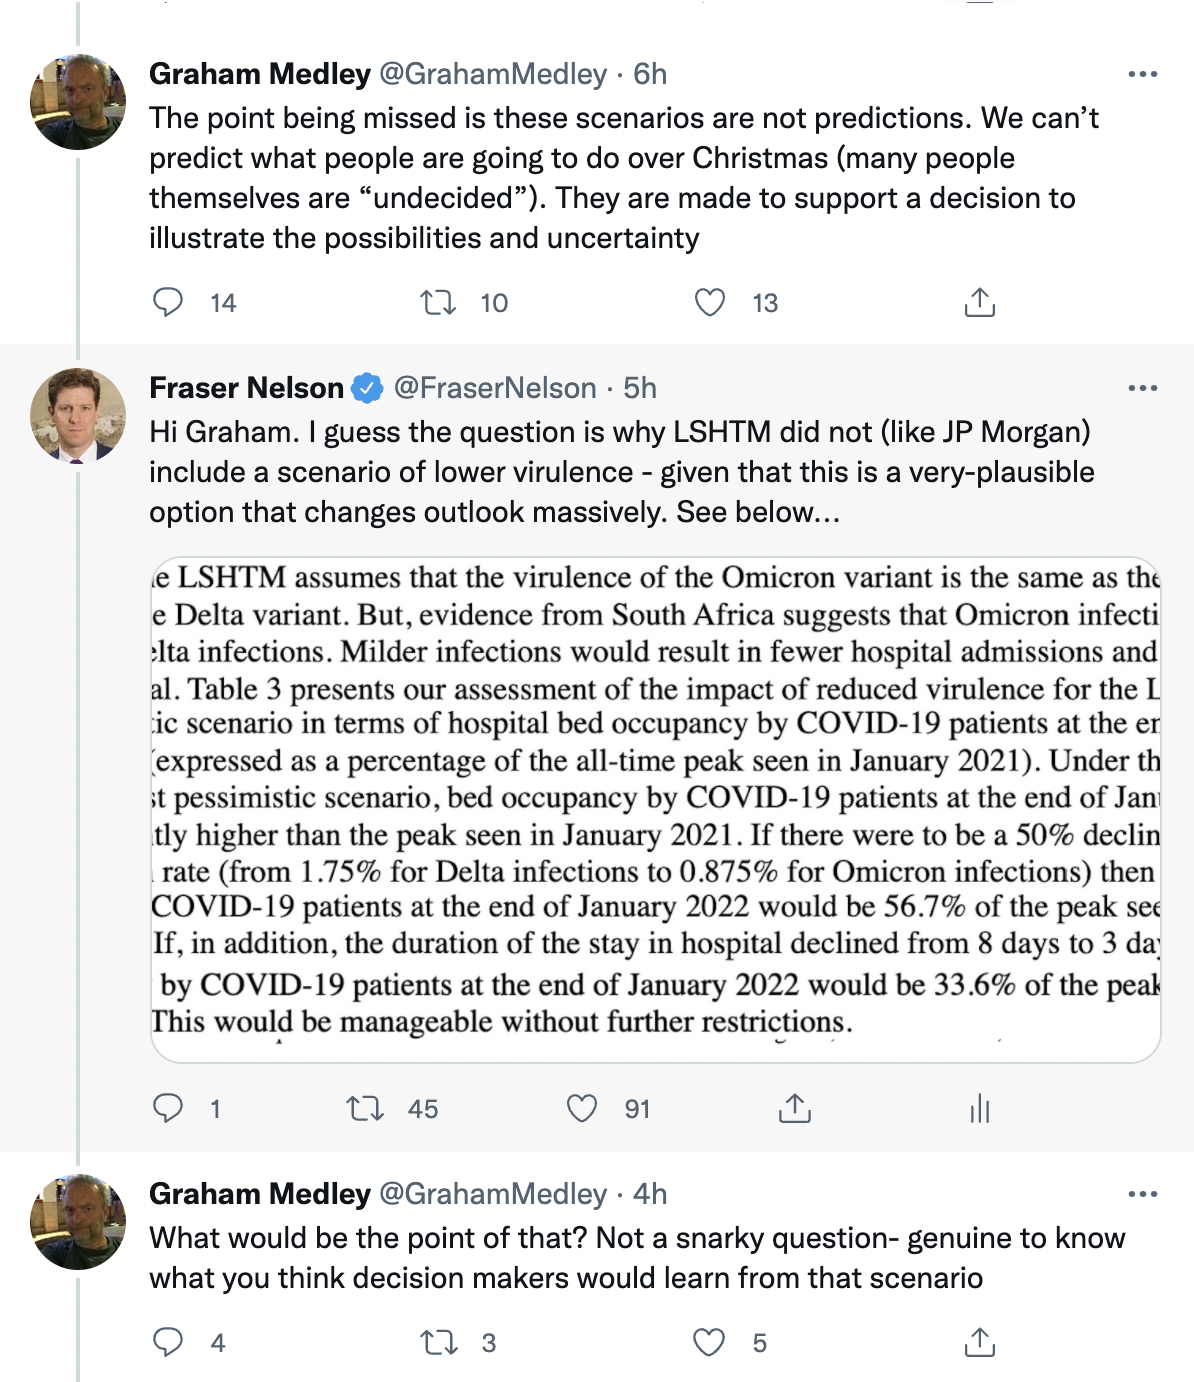Viewport: 1194px width, 1382px height.
Task: Retweet Graham Medley's 4h tweet
Action: click(438, 1342)
